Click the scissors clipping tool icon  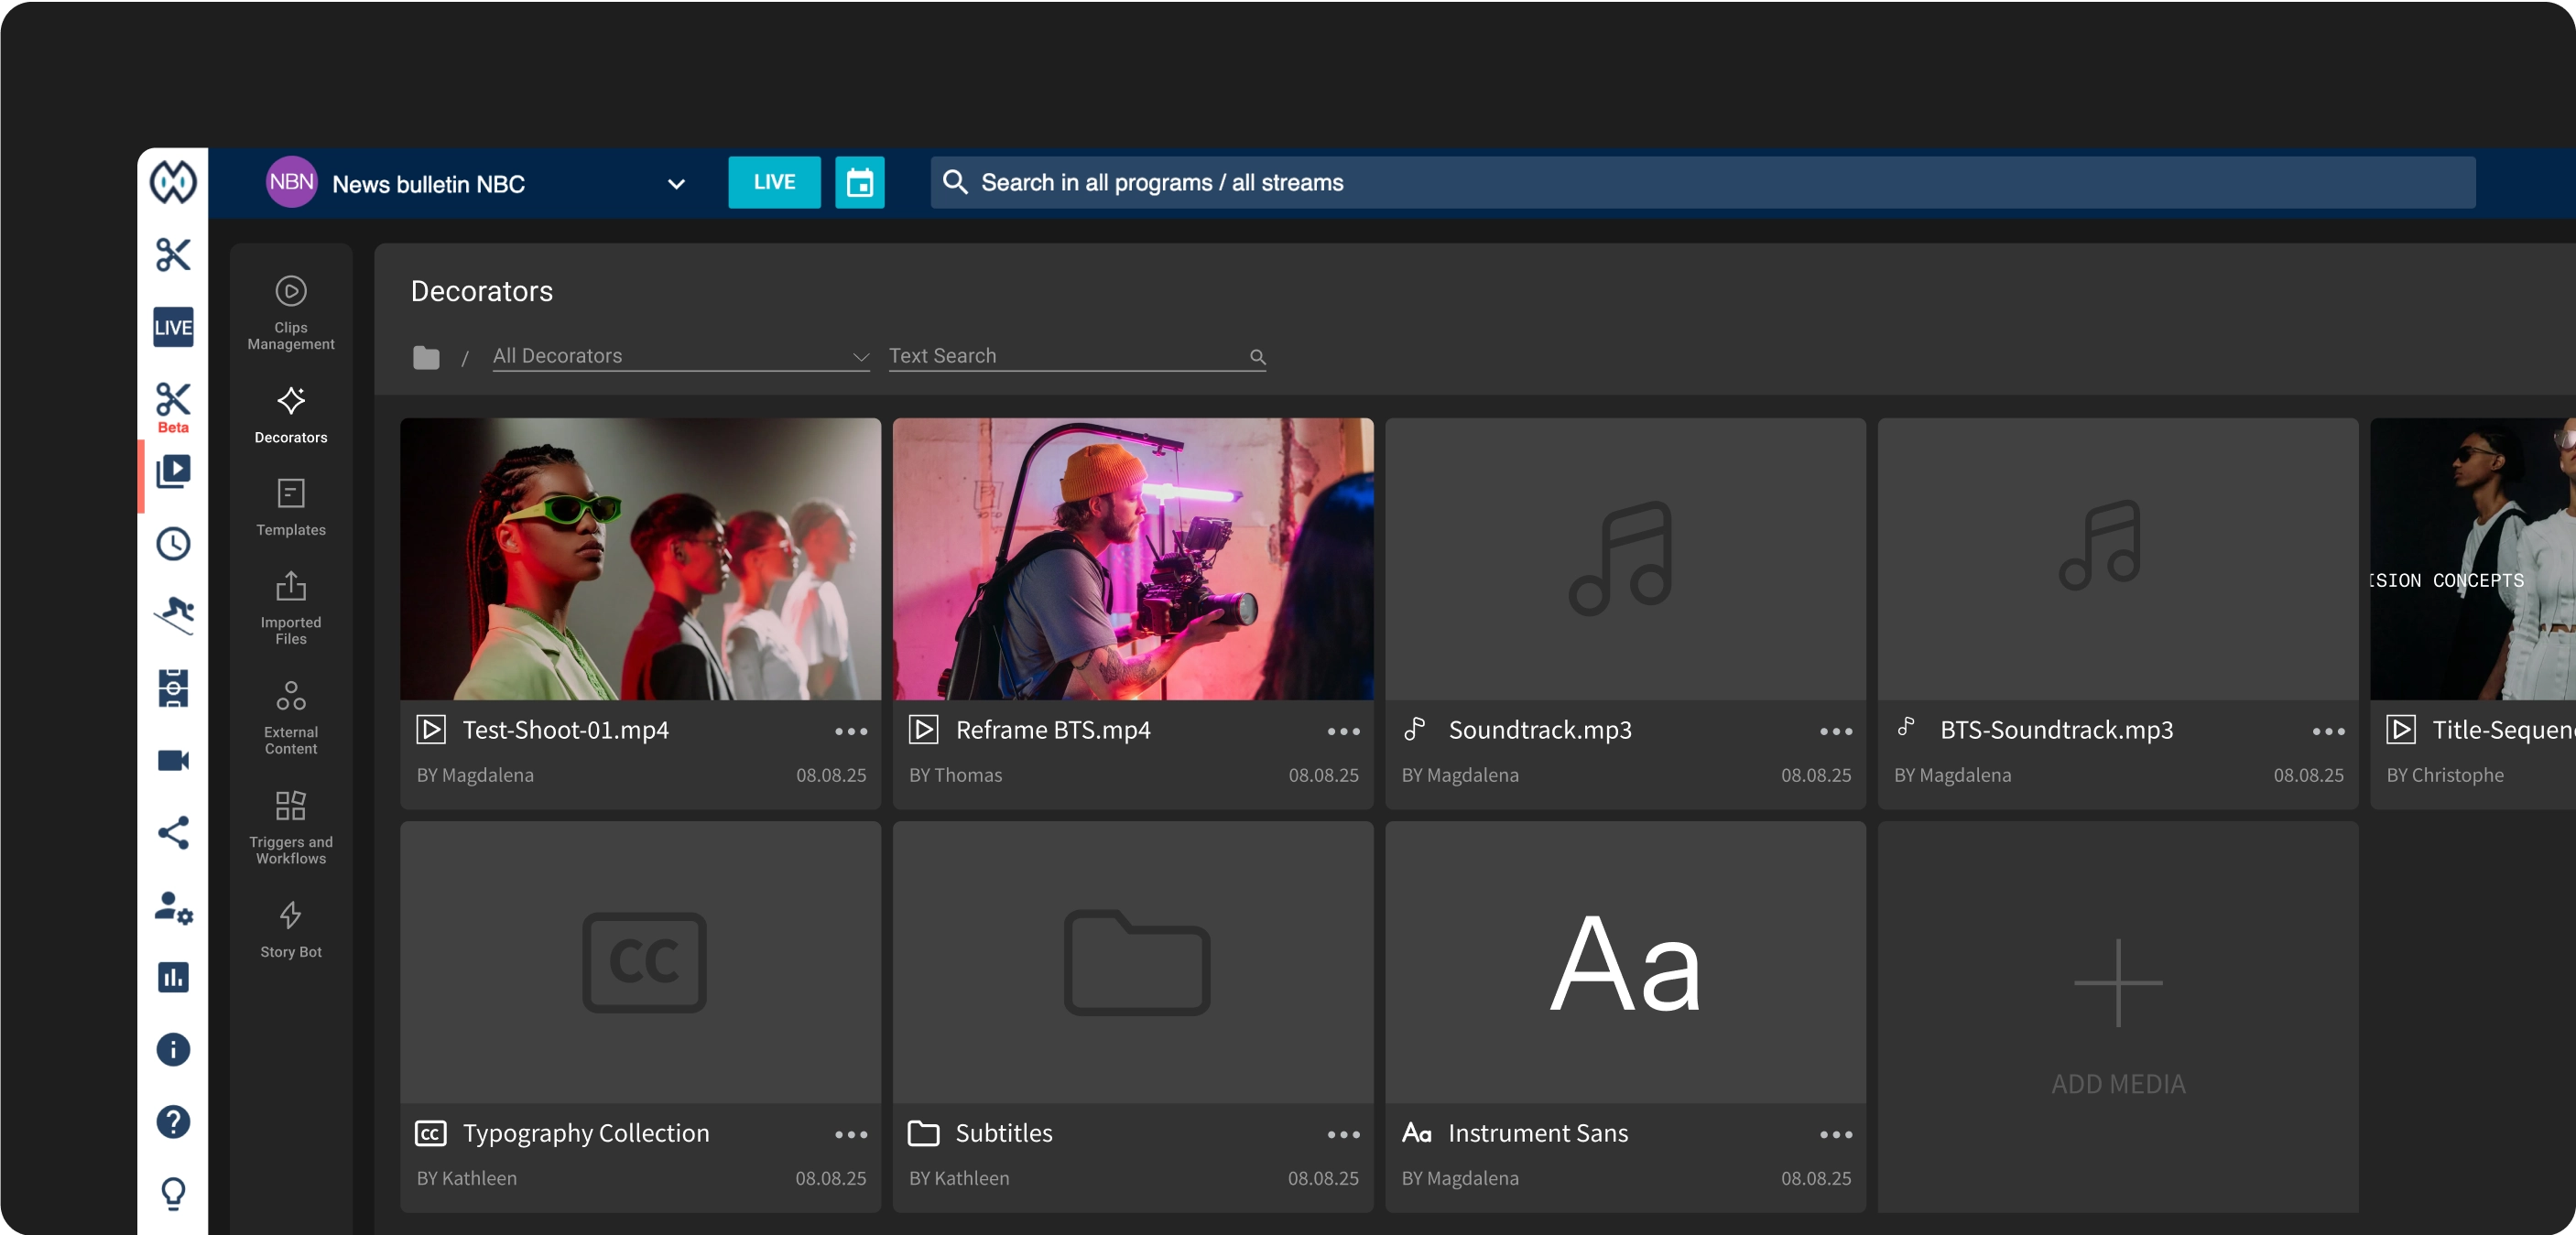pos(173,255)
